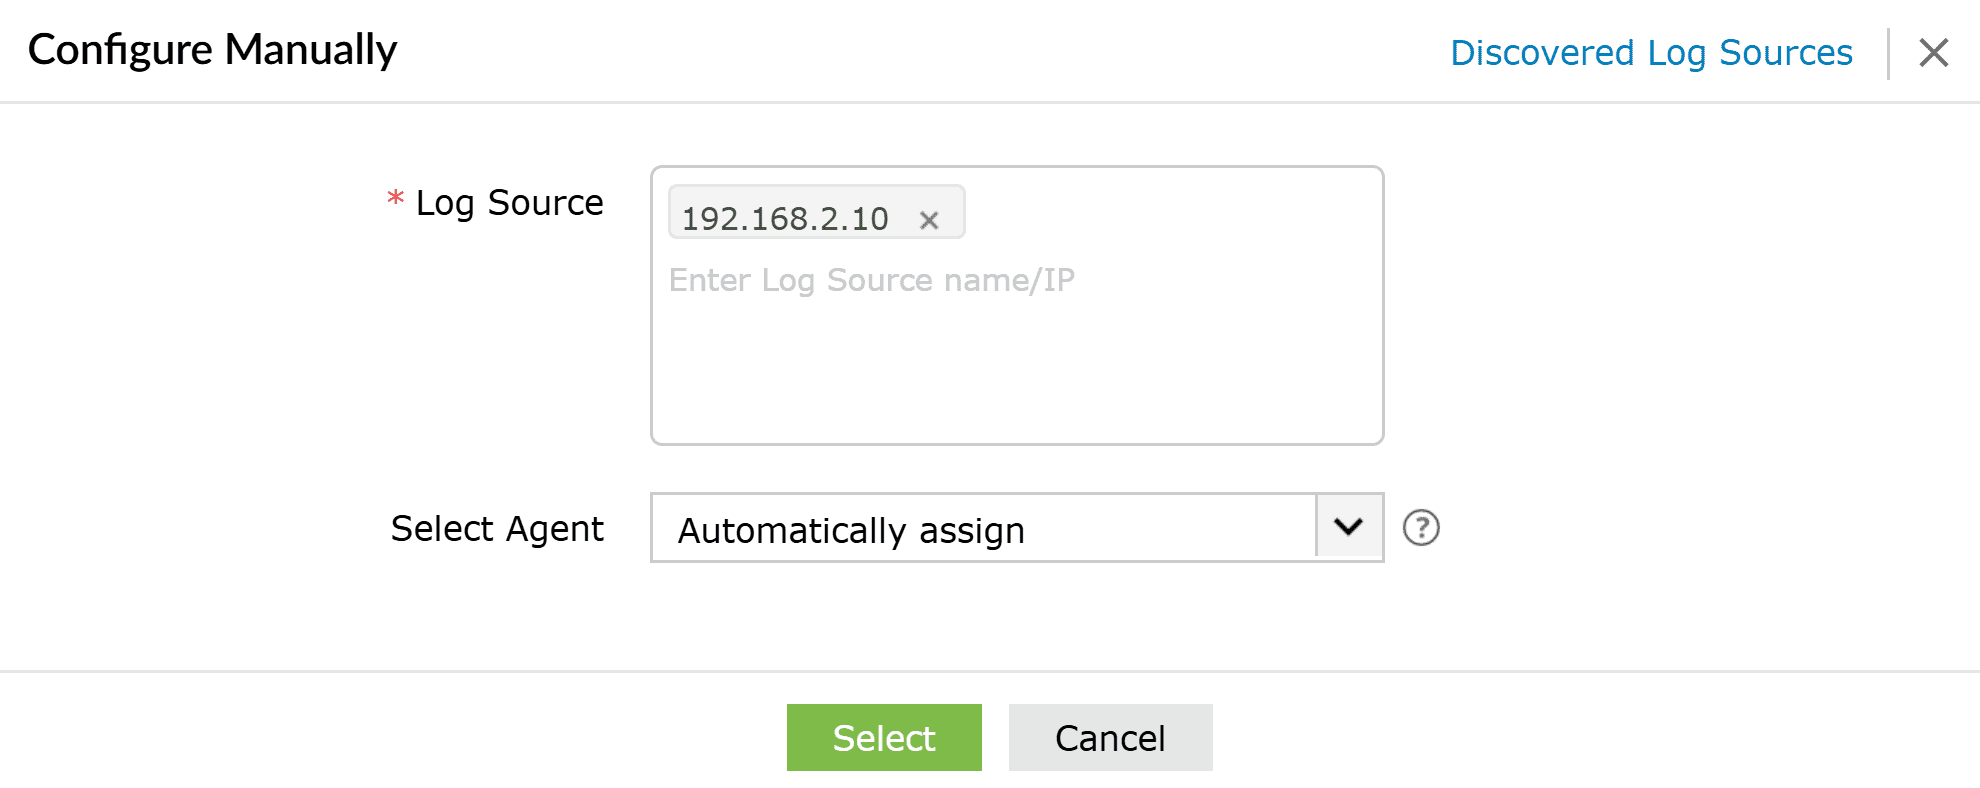
Task: Click the Configure Manually heading
Action: point(213,48)
